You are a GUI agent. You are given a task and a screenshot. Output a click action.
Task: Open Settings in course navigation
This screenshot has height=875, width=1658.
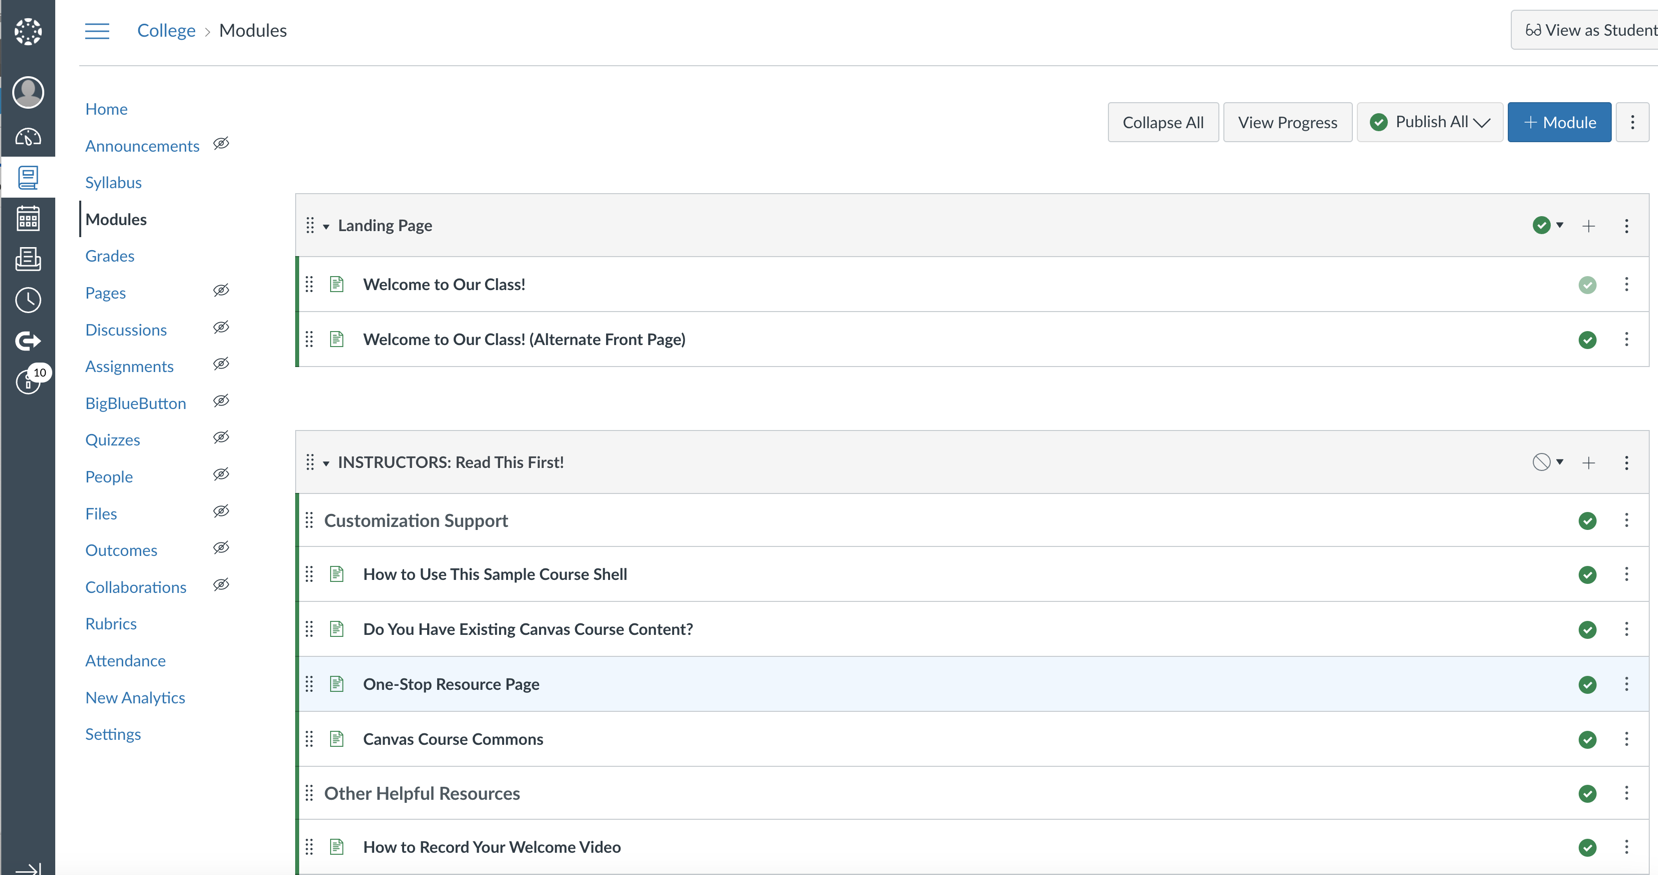(x=113, y=734)
